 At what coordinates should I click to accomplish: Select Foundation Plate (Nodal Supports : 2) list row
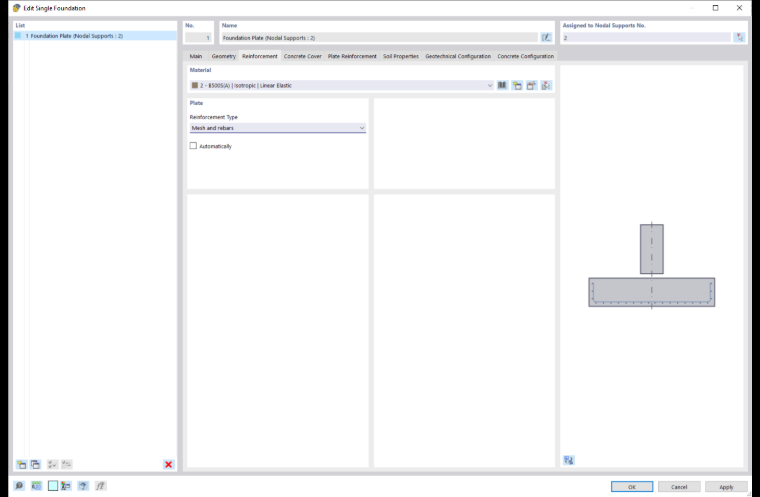[95, 36]
